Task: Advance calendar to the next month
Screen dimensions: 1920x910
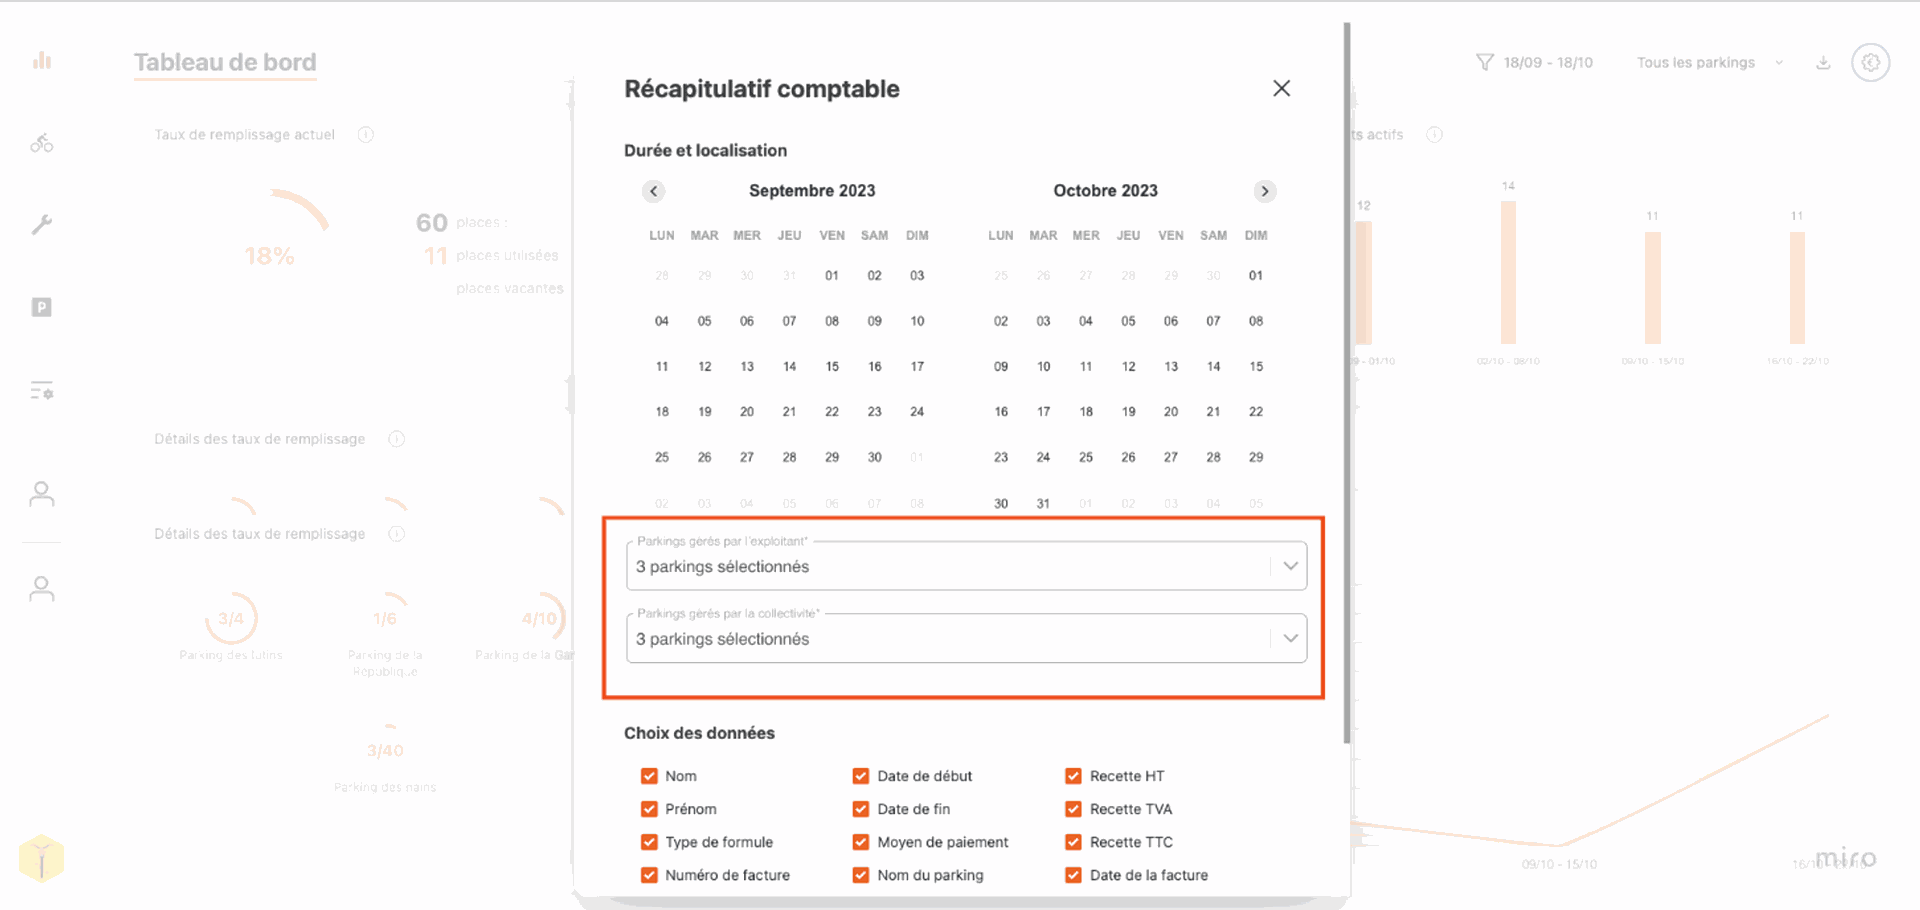Action: pos(1265,191)
